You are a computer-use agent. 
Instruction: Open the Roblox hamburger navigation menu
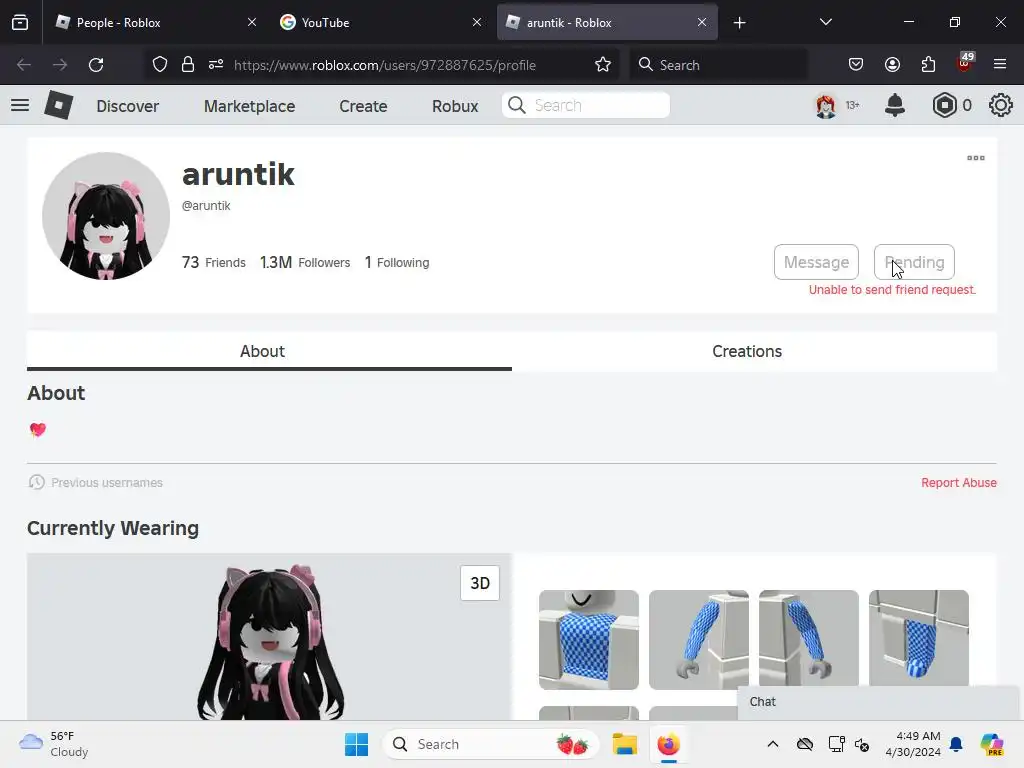click(20, 105)
